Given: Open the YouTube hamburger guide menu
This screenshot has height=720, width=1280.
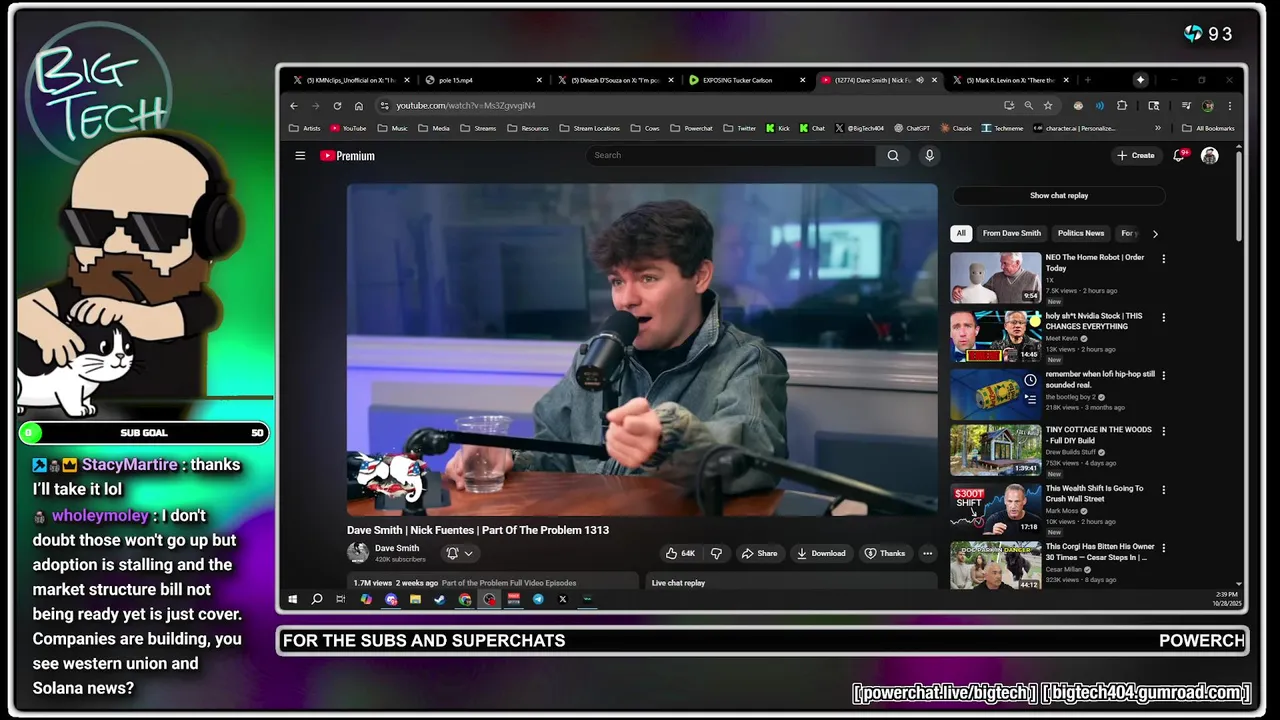Looking at the screenshot, I should [300, 155].
